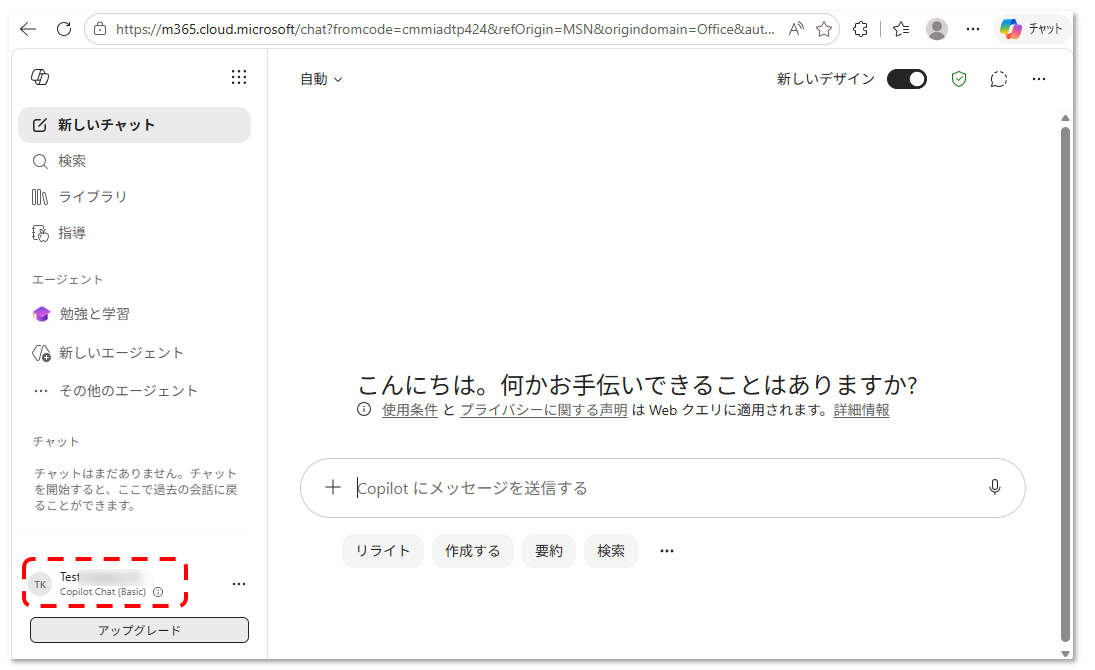Viewport: 1095px width, 670px height.
Task: Expand the 自動 mode dropdown
Action: pos(321,80)
